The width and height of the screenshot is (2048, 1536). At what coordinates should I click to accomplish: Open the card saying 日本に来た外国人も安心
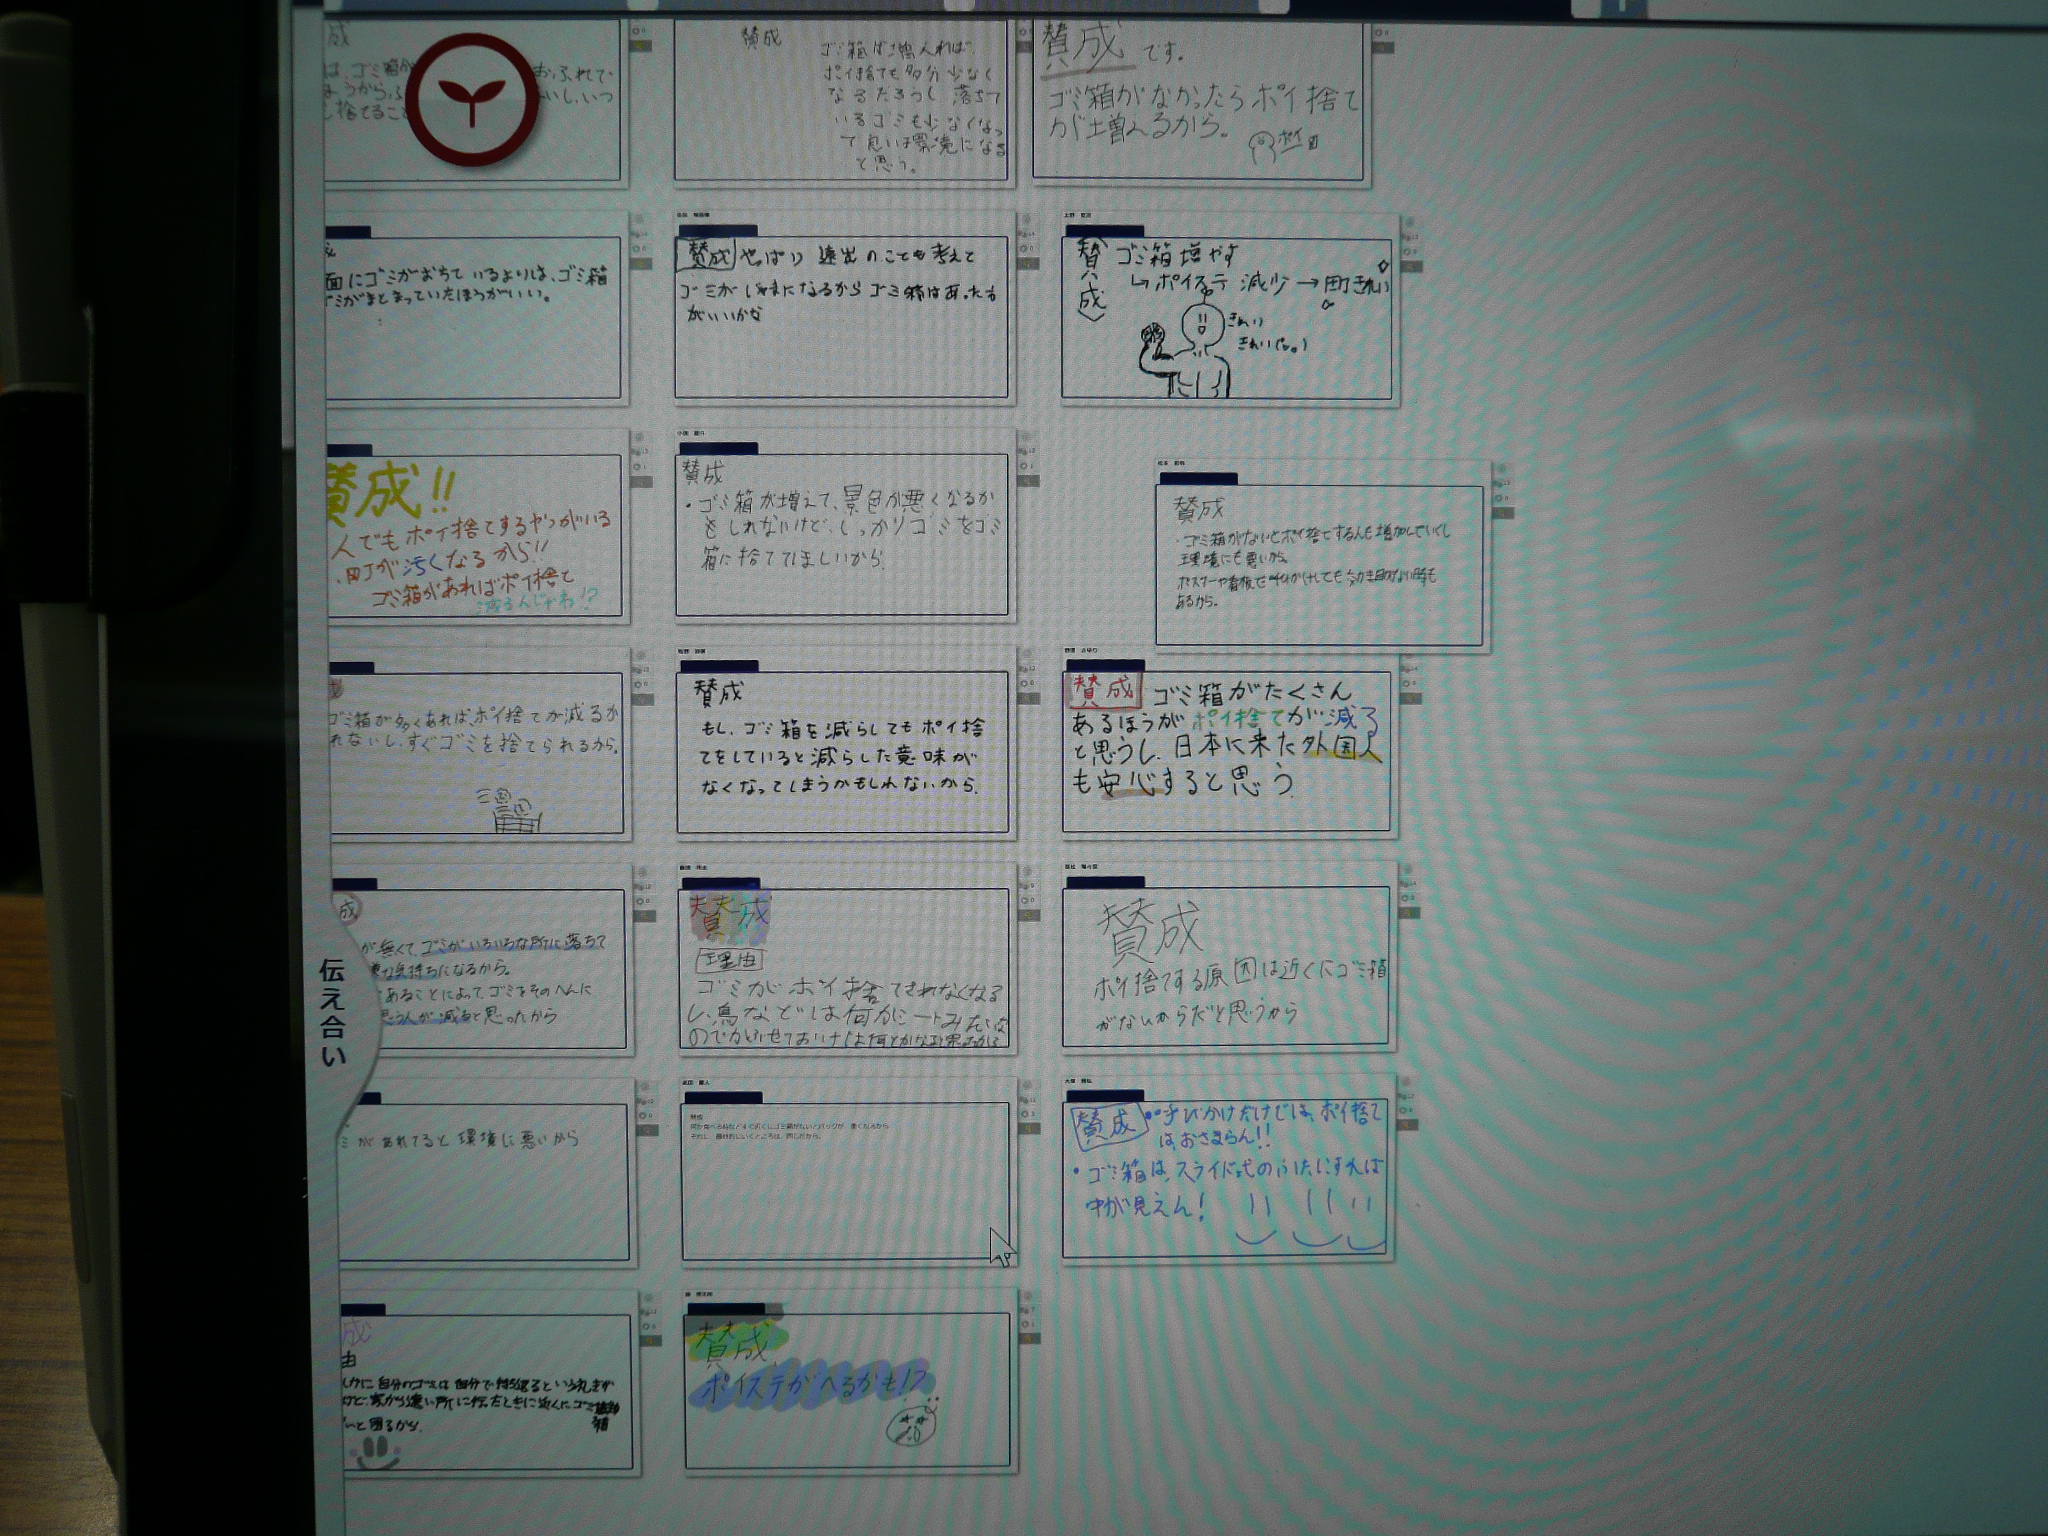point(1226,752)
